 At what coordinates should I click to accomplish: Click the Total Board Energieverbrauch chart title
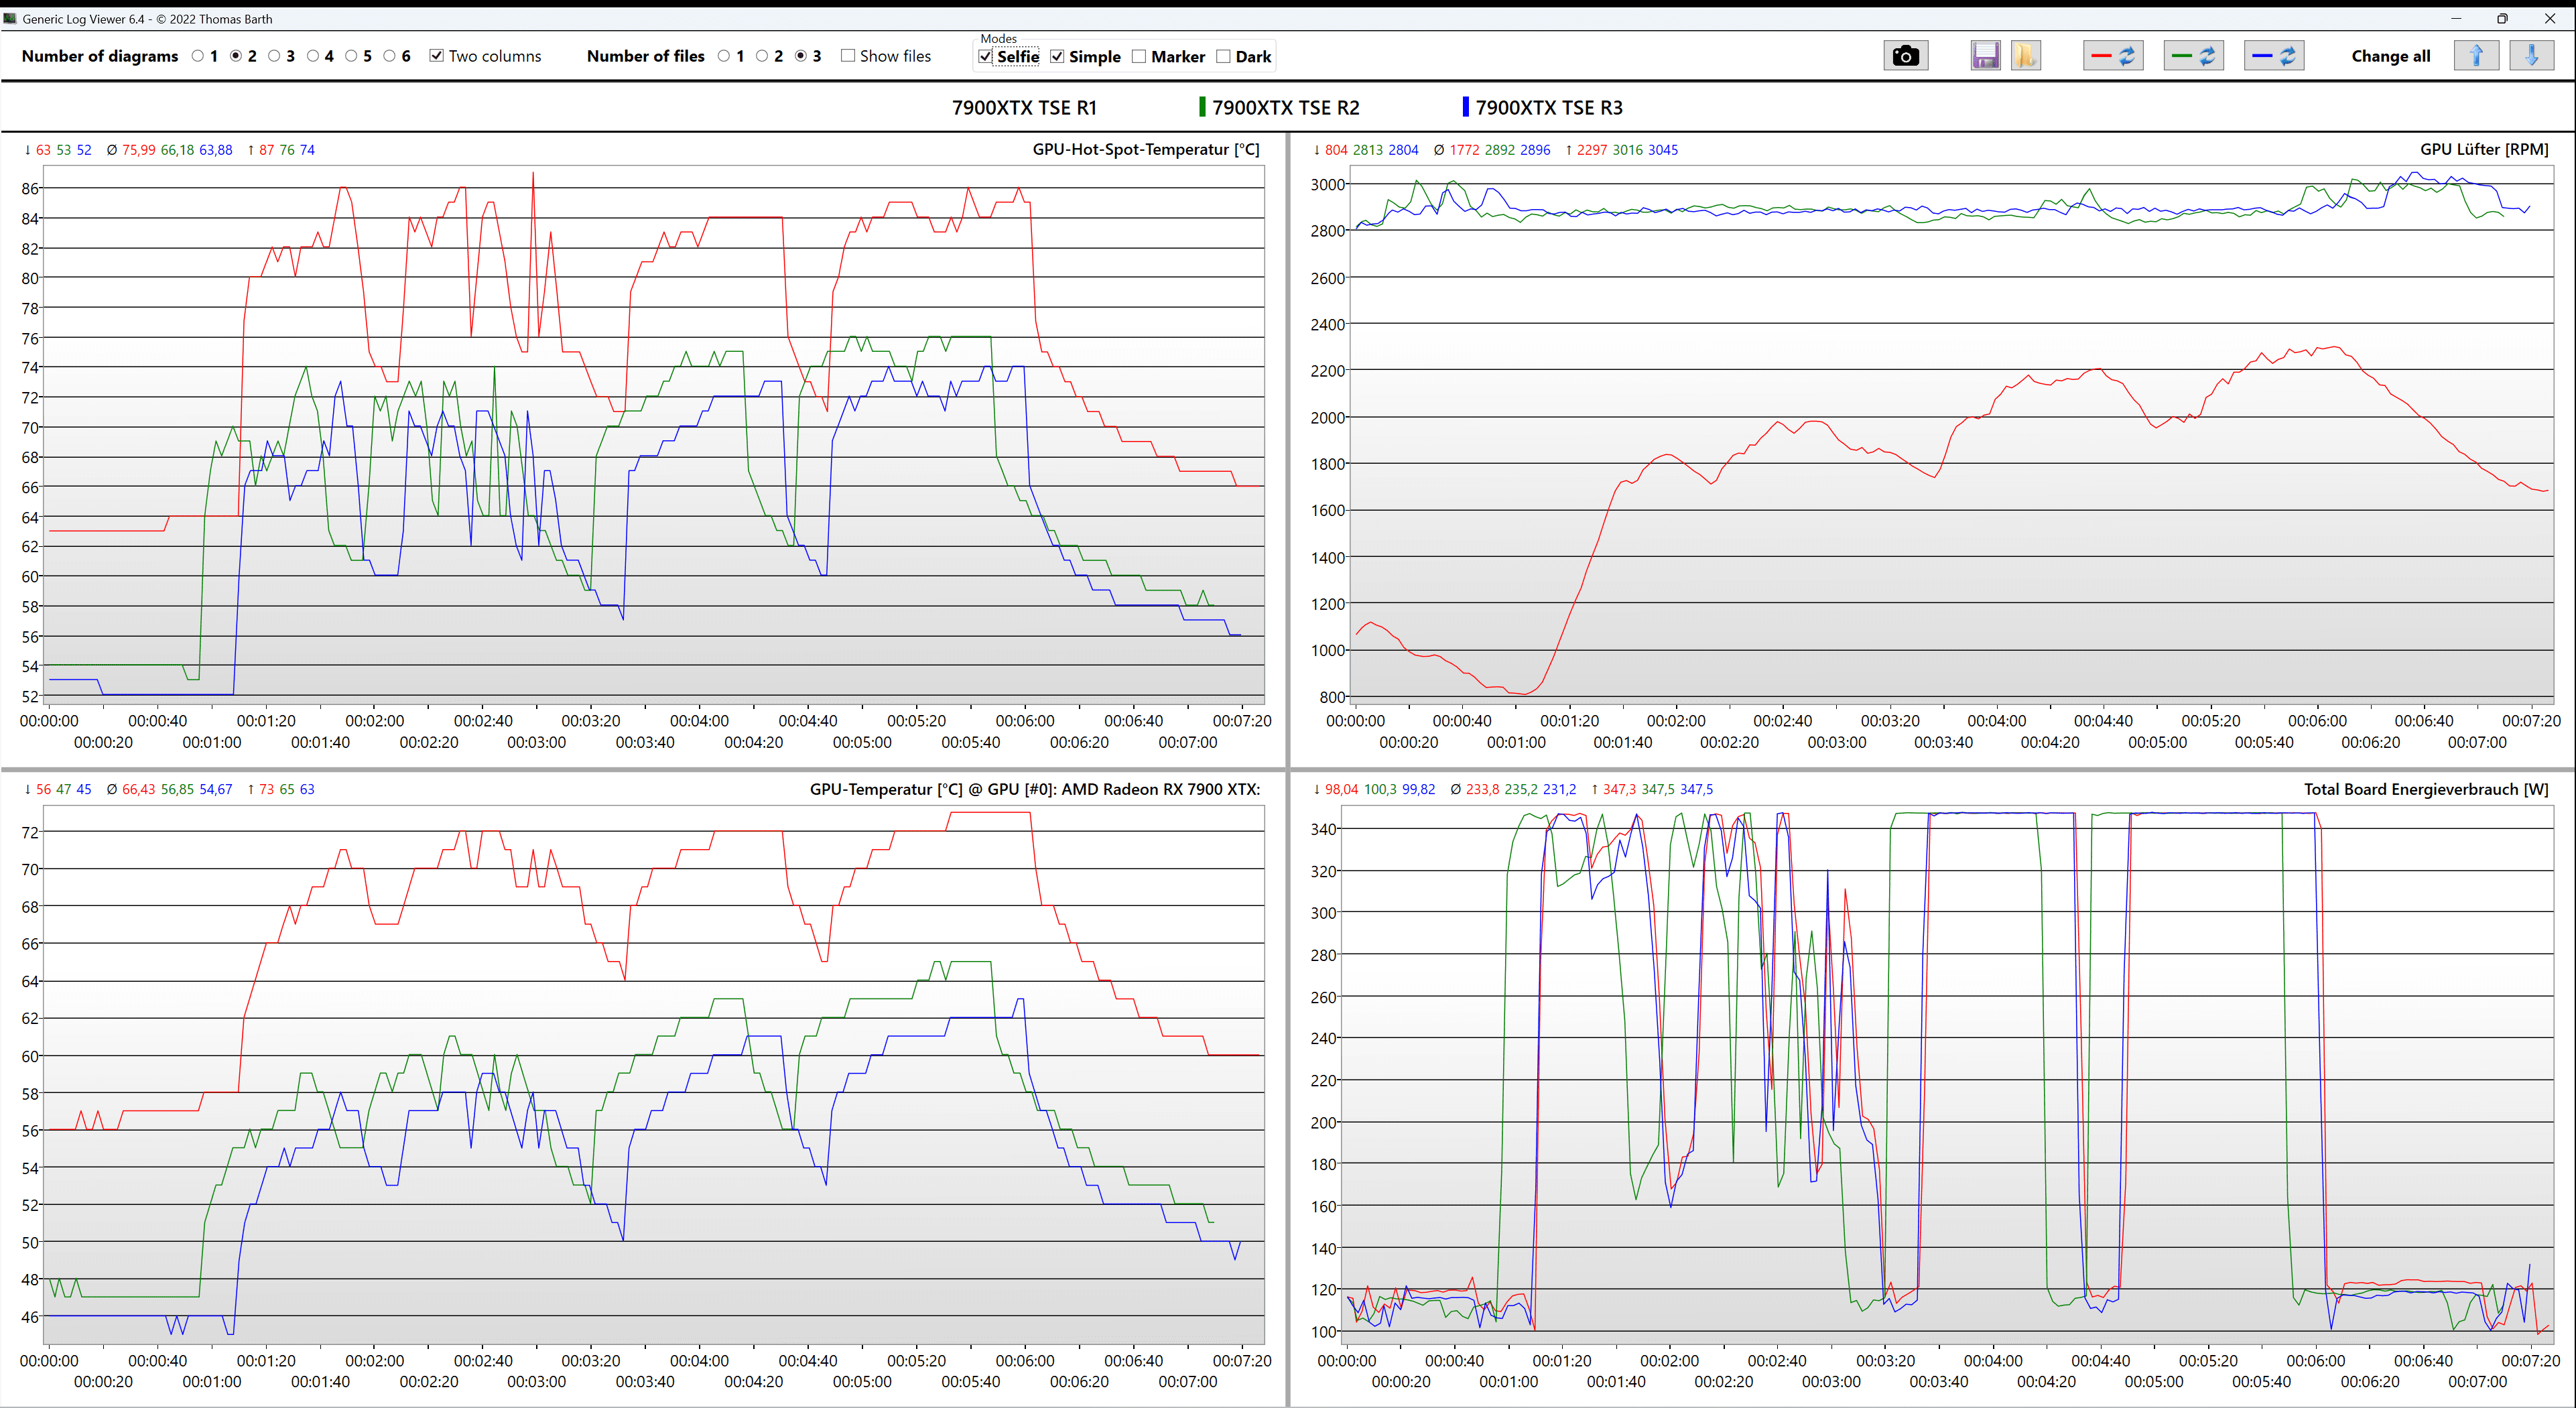pyautogui.click(x=2426, y=789)
